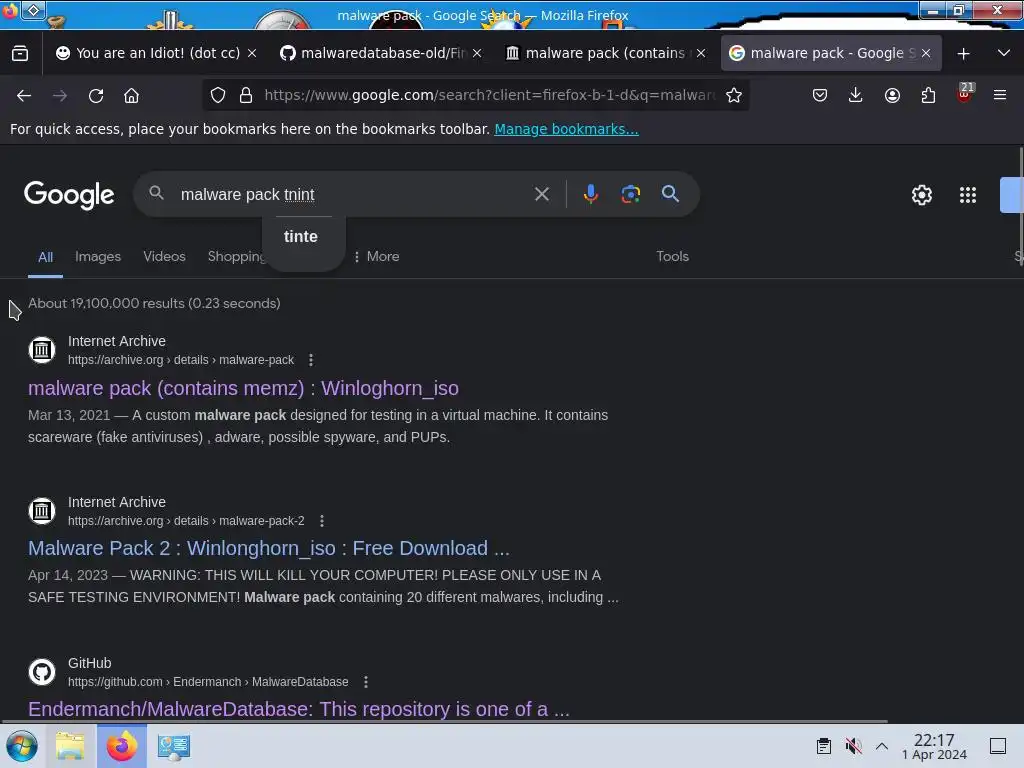Open the Endermanch/MalwareDatabase result link
The width and height of the screenshot is (1024, 768).
pos(298,709)
